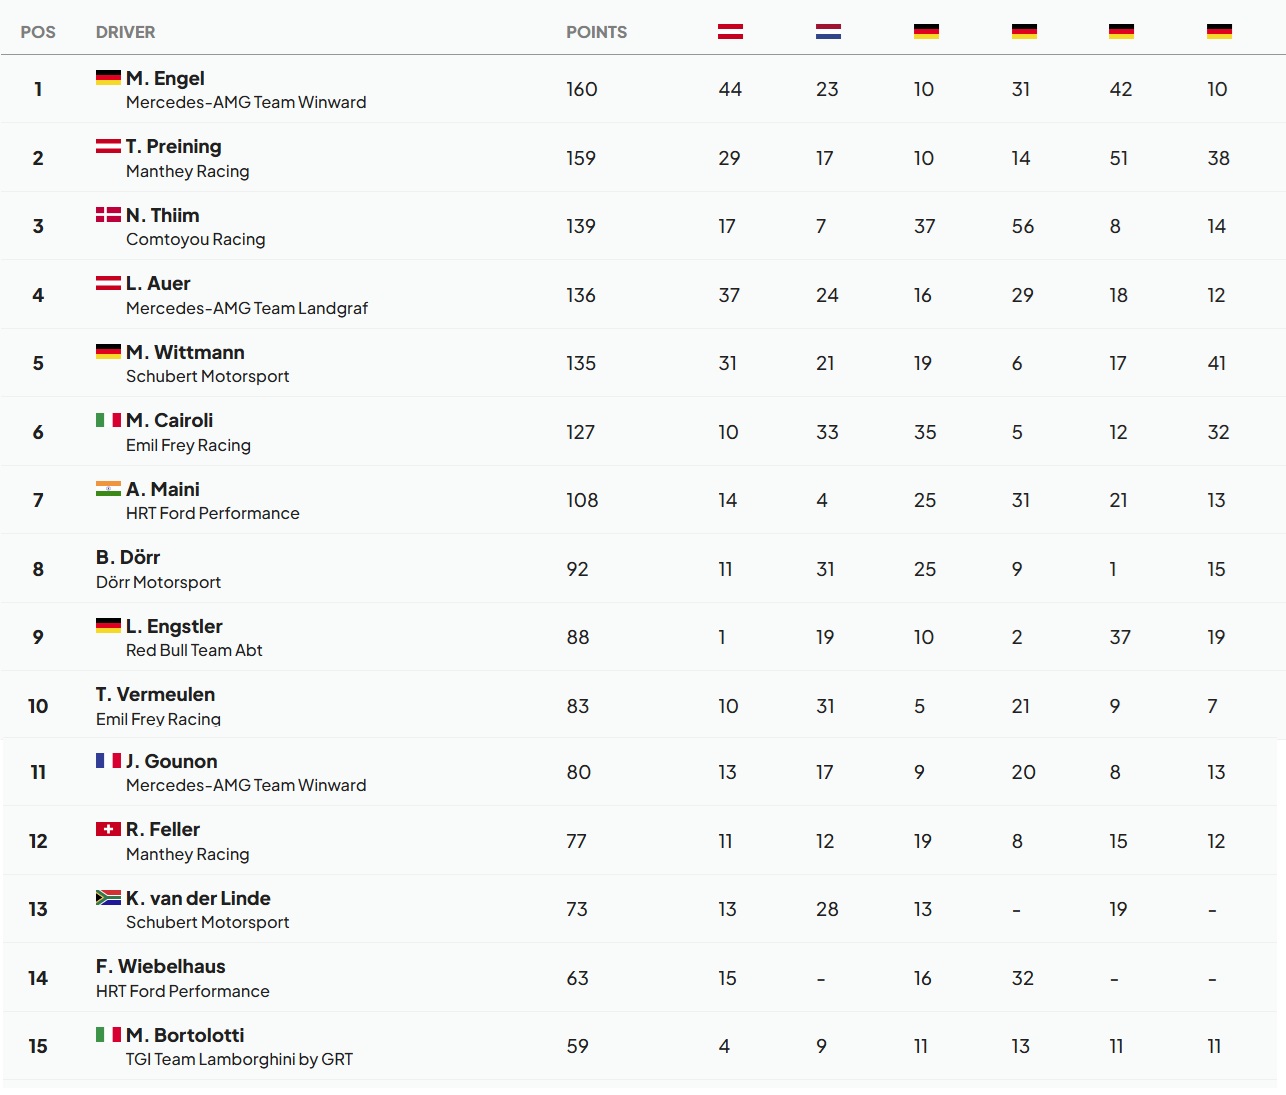Screen dimensions: 1286x1095
Task: Select the Mercedes-AMG Team Landgraf team name
Action: pos(247,308)
